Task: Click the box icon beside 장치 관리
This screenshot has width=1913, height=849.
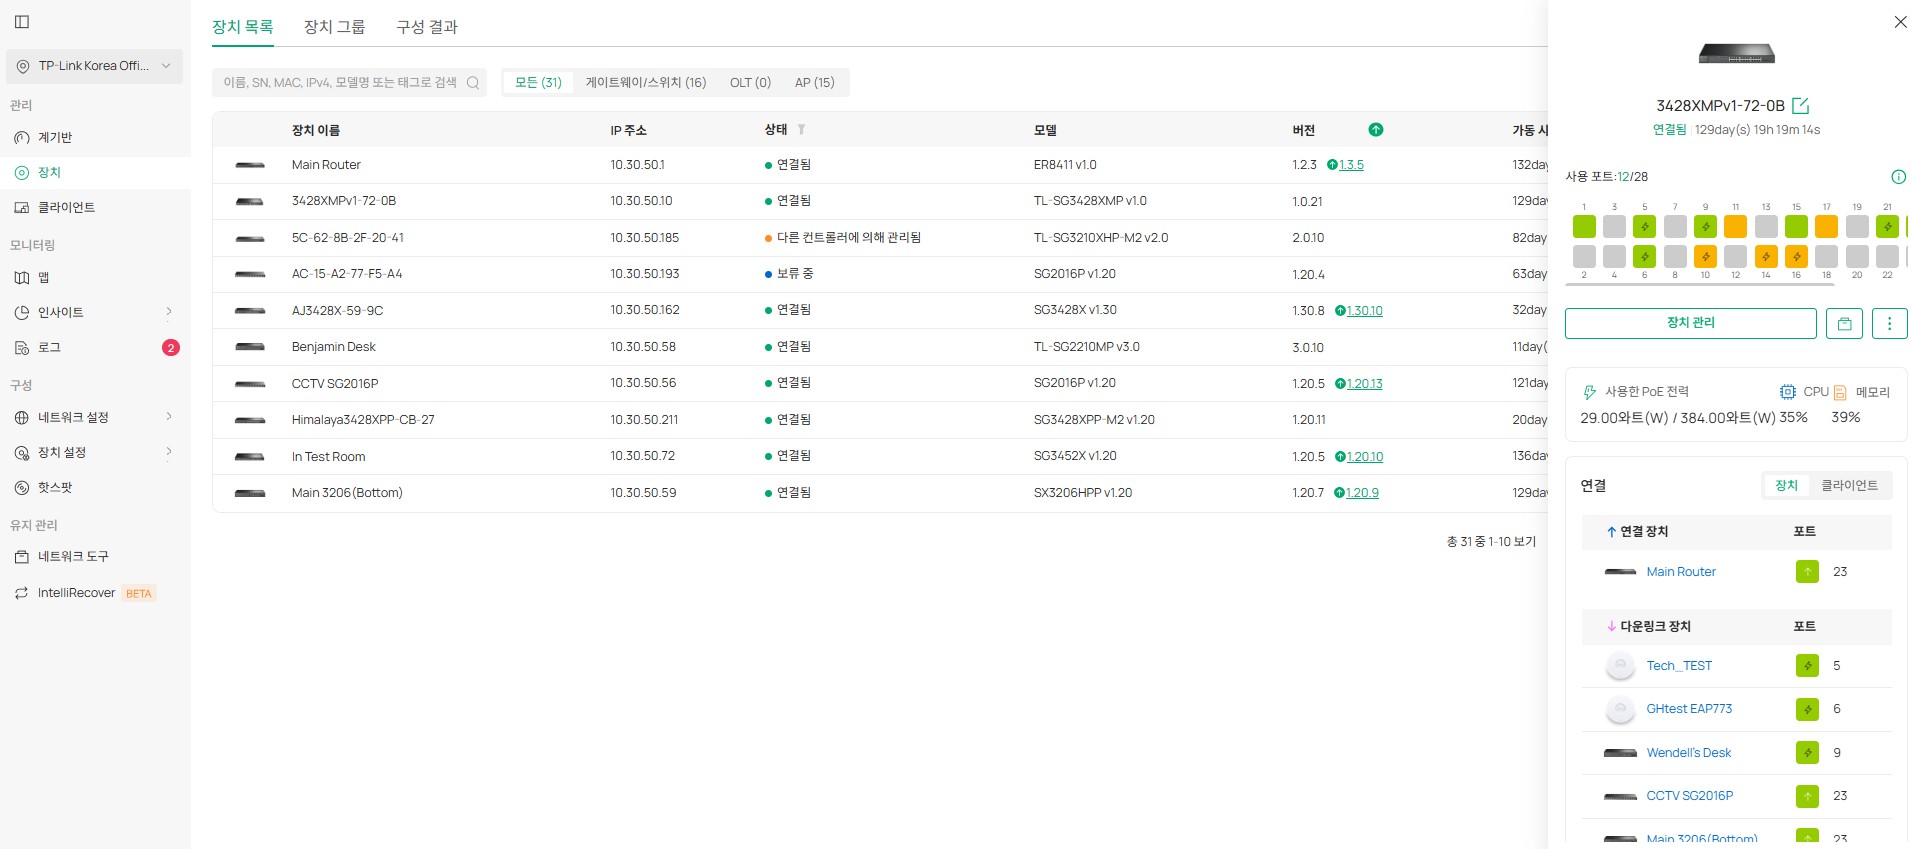Action: [x=1844, y=323]
